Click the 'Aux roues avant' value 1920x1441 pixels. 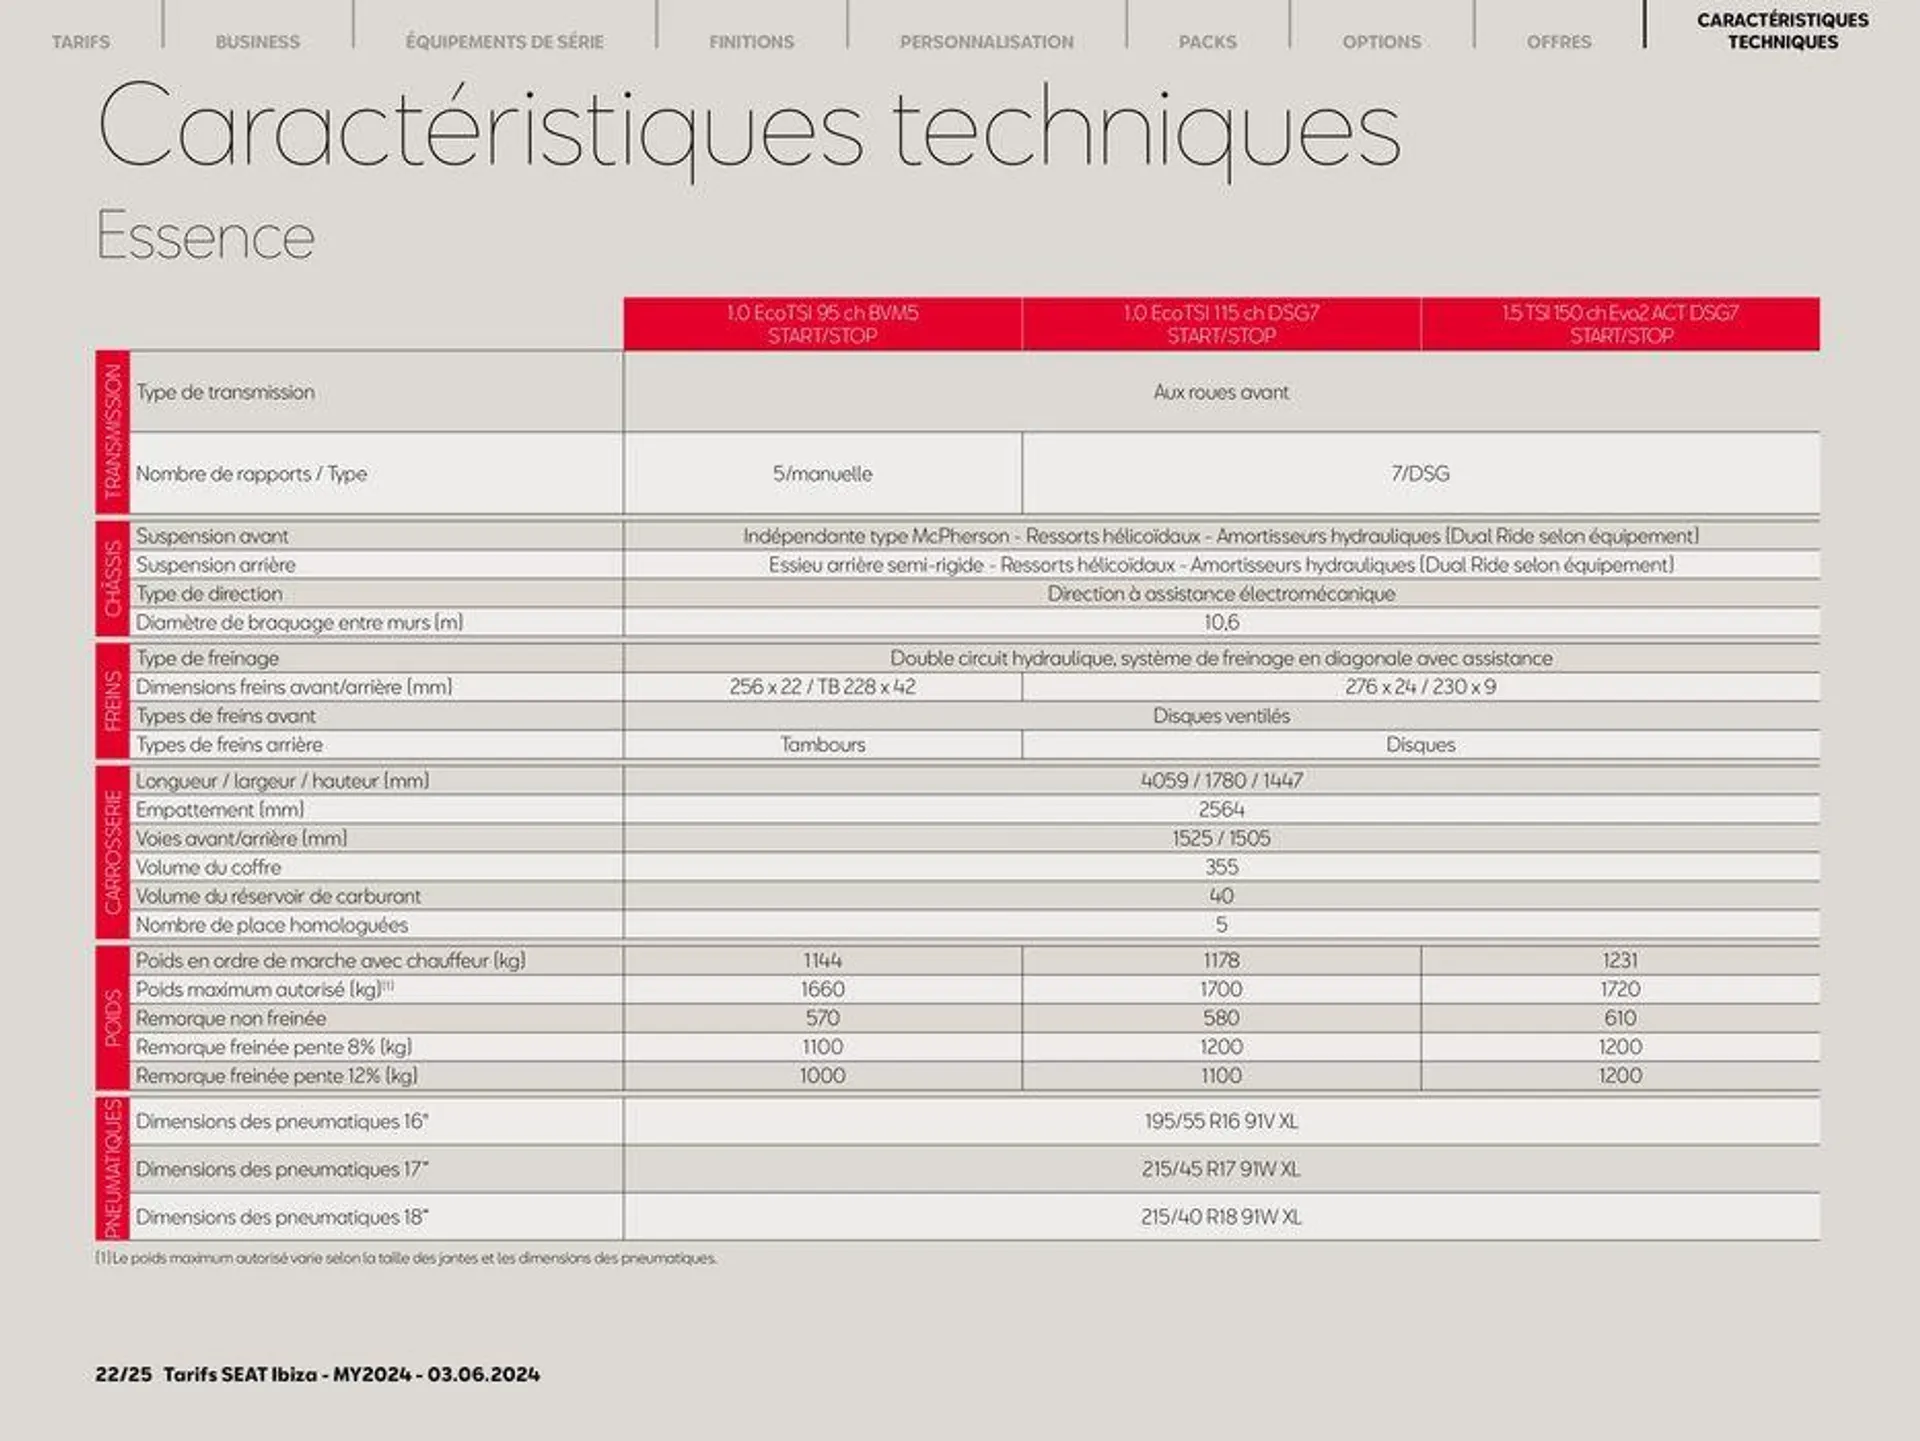point(1221,392)
